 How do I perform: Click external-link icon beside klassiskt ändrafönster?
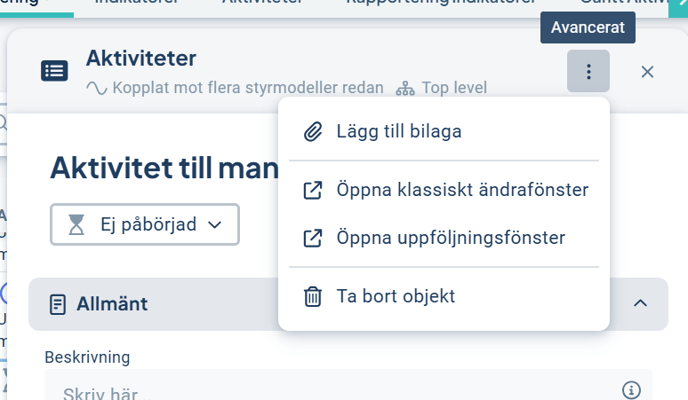click(313, 189)
